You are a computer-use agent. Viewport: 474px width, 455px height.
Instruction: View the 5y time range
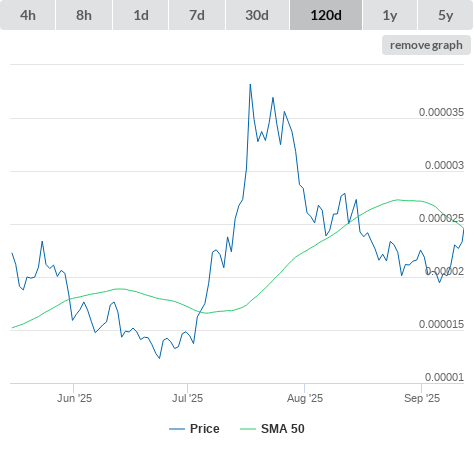(x=446, y=15)
